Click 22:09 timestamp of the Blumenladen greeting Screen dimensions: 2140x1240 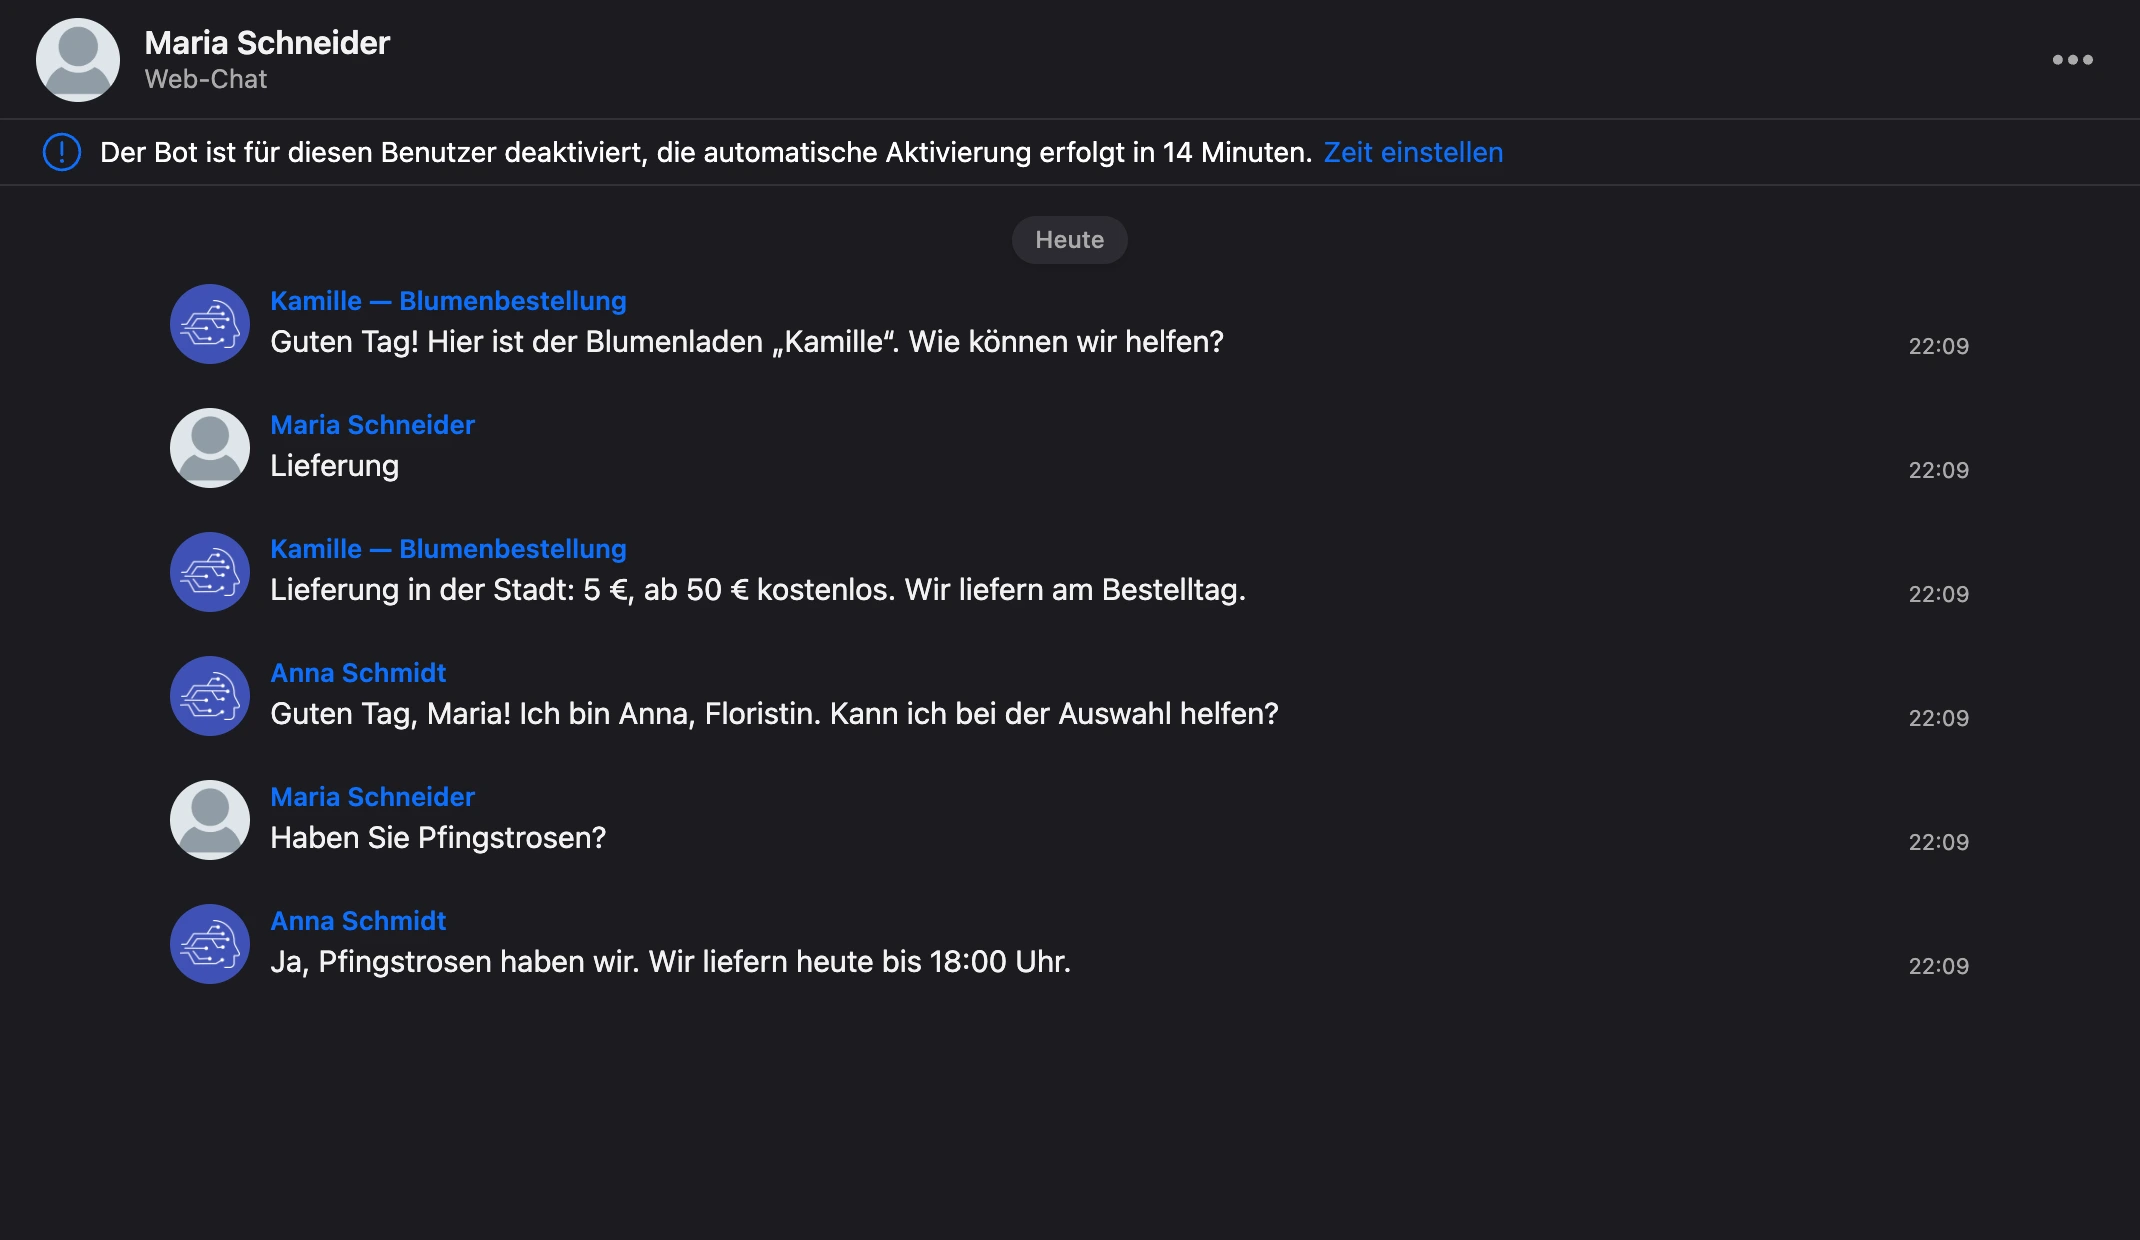pyautogui.click(x=1938, y=346)
